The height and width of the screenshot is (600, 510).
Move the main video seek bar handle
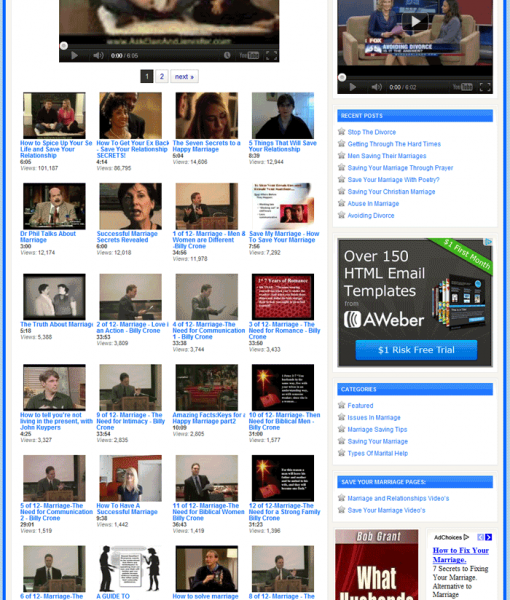[64, 46]
